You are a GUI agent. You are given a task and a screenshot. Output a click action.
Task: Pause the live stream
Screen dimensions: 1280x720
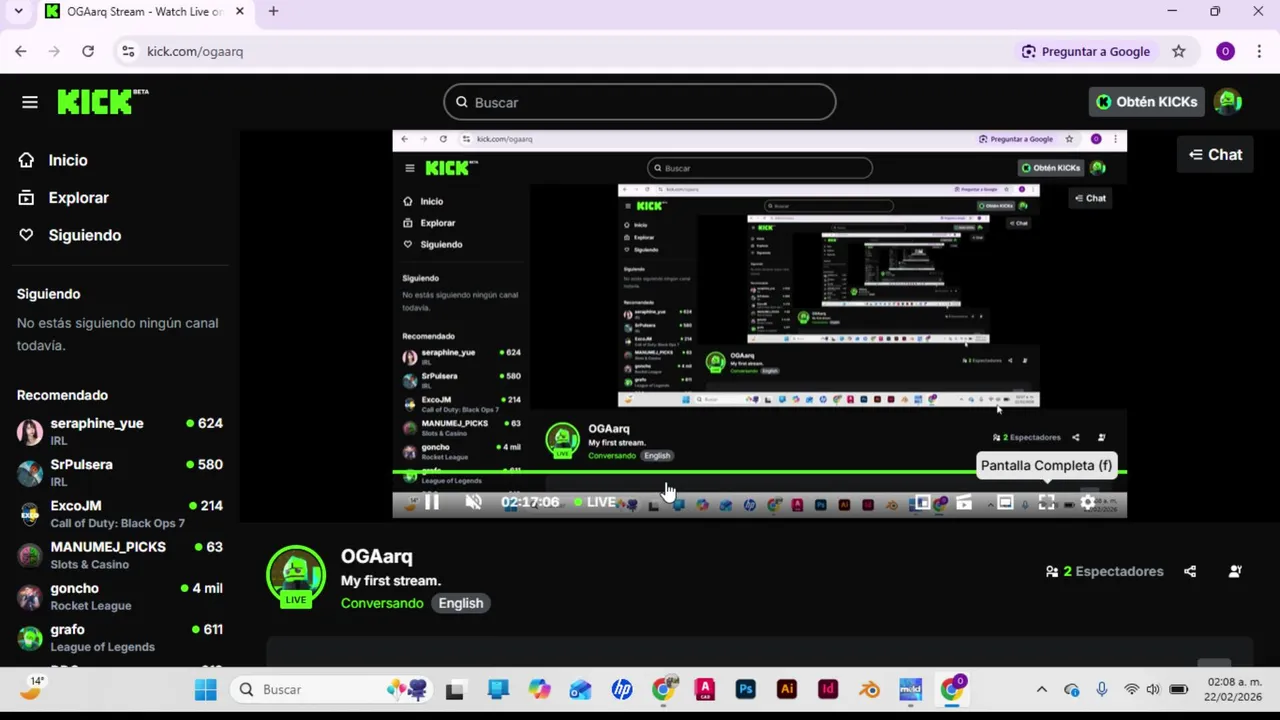432,502
